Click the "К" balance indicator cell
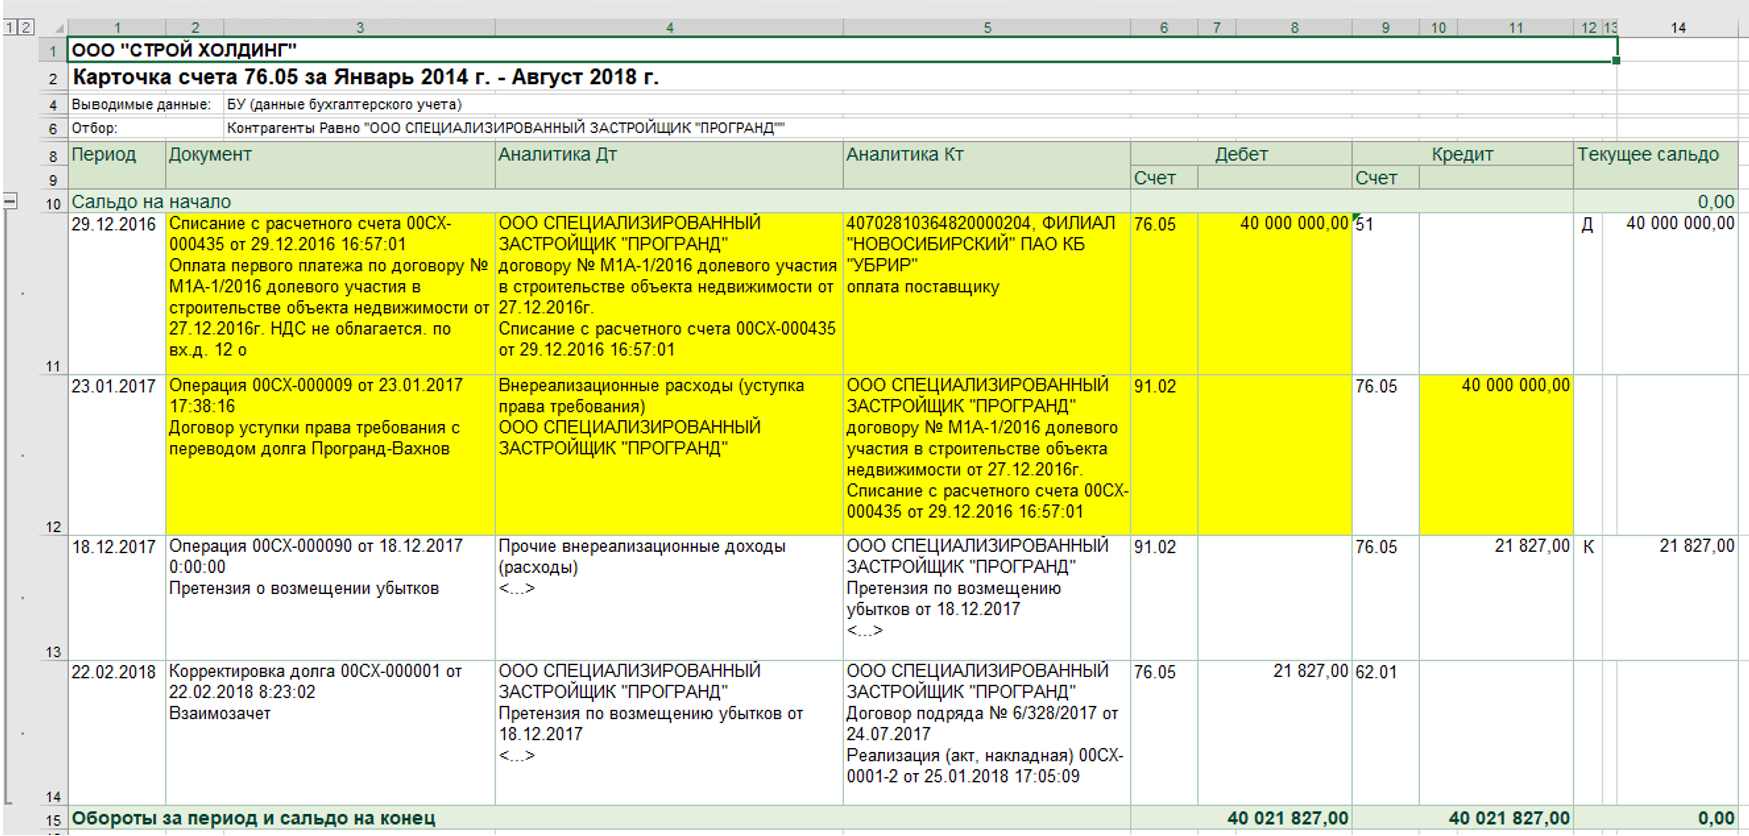The height and width of the screenshot is (836, 1749). point(1588,598)
